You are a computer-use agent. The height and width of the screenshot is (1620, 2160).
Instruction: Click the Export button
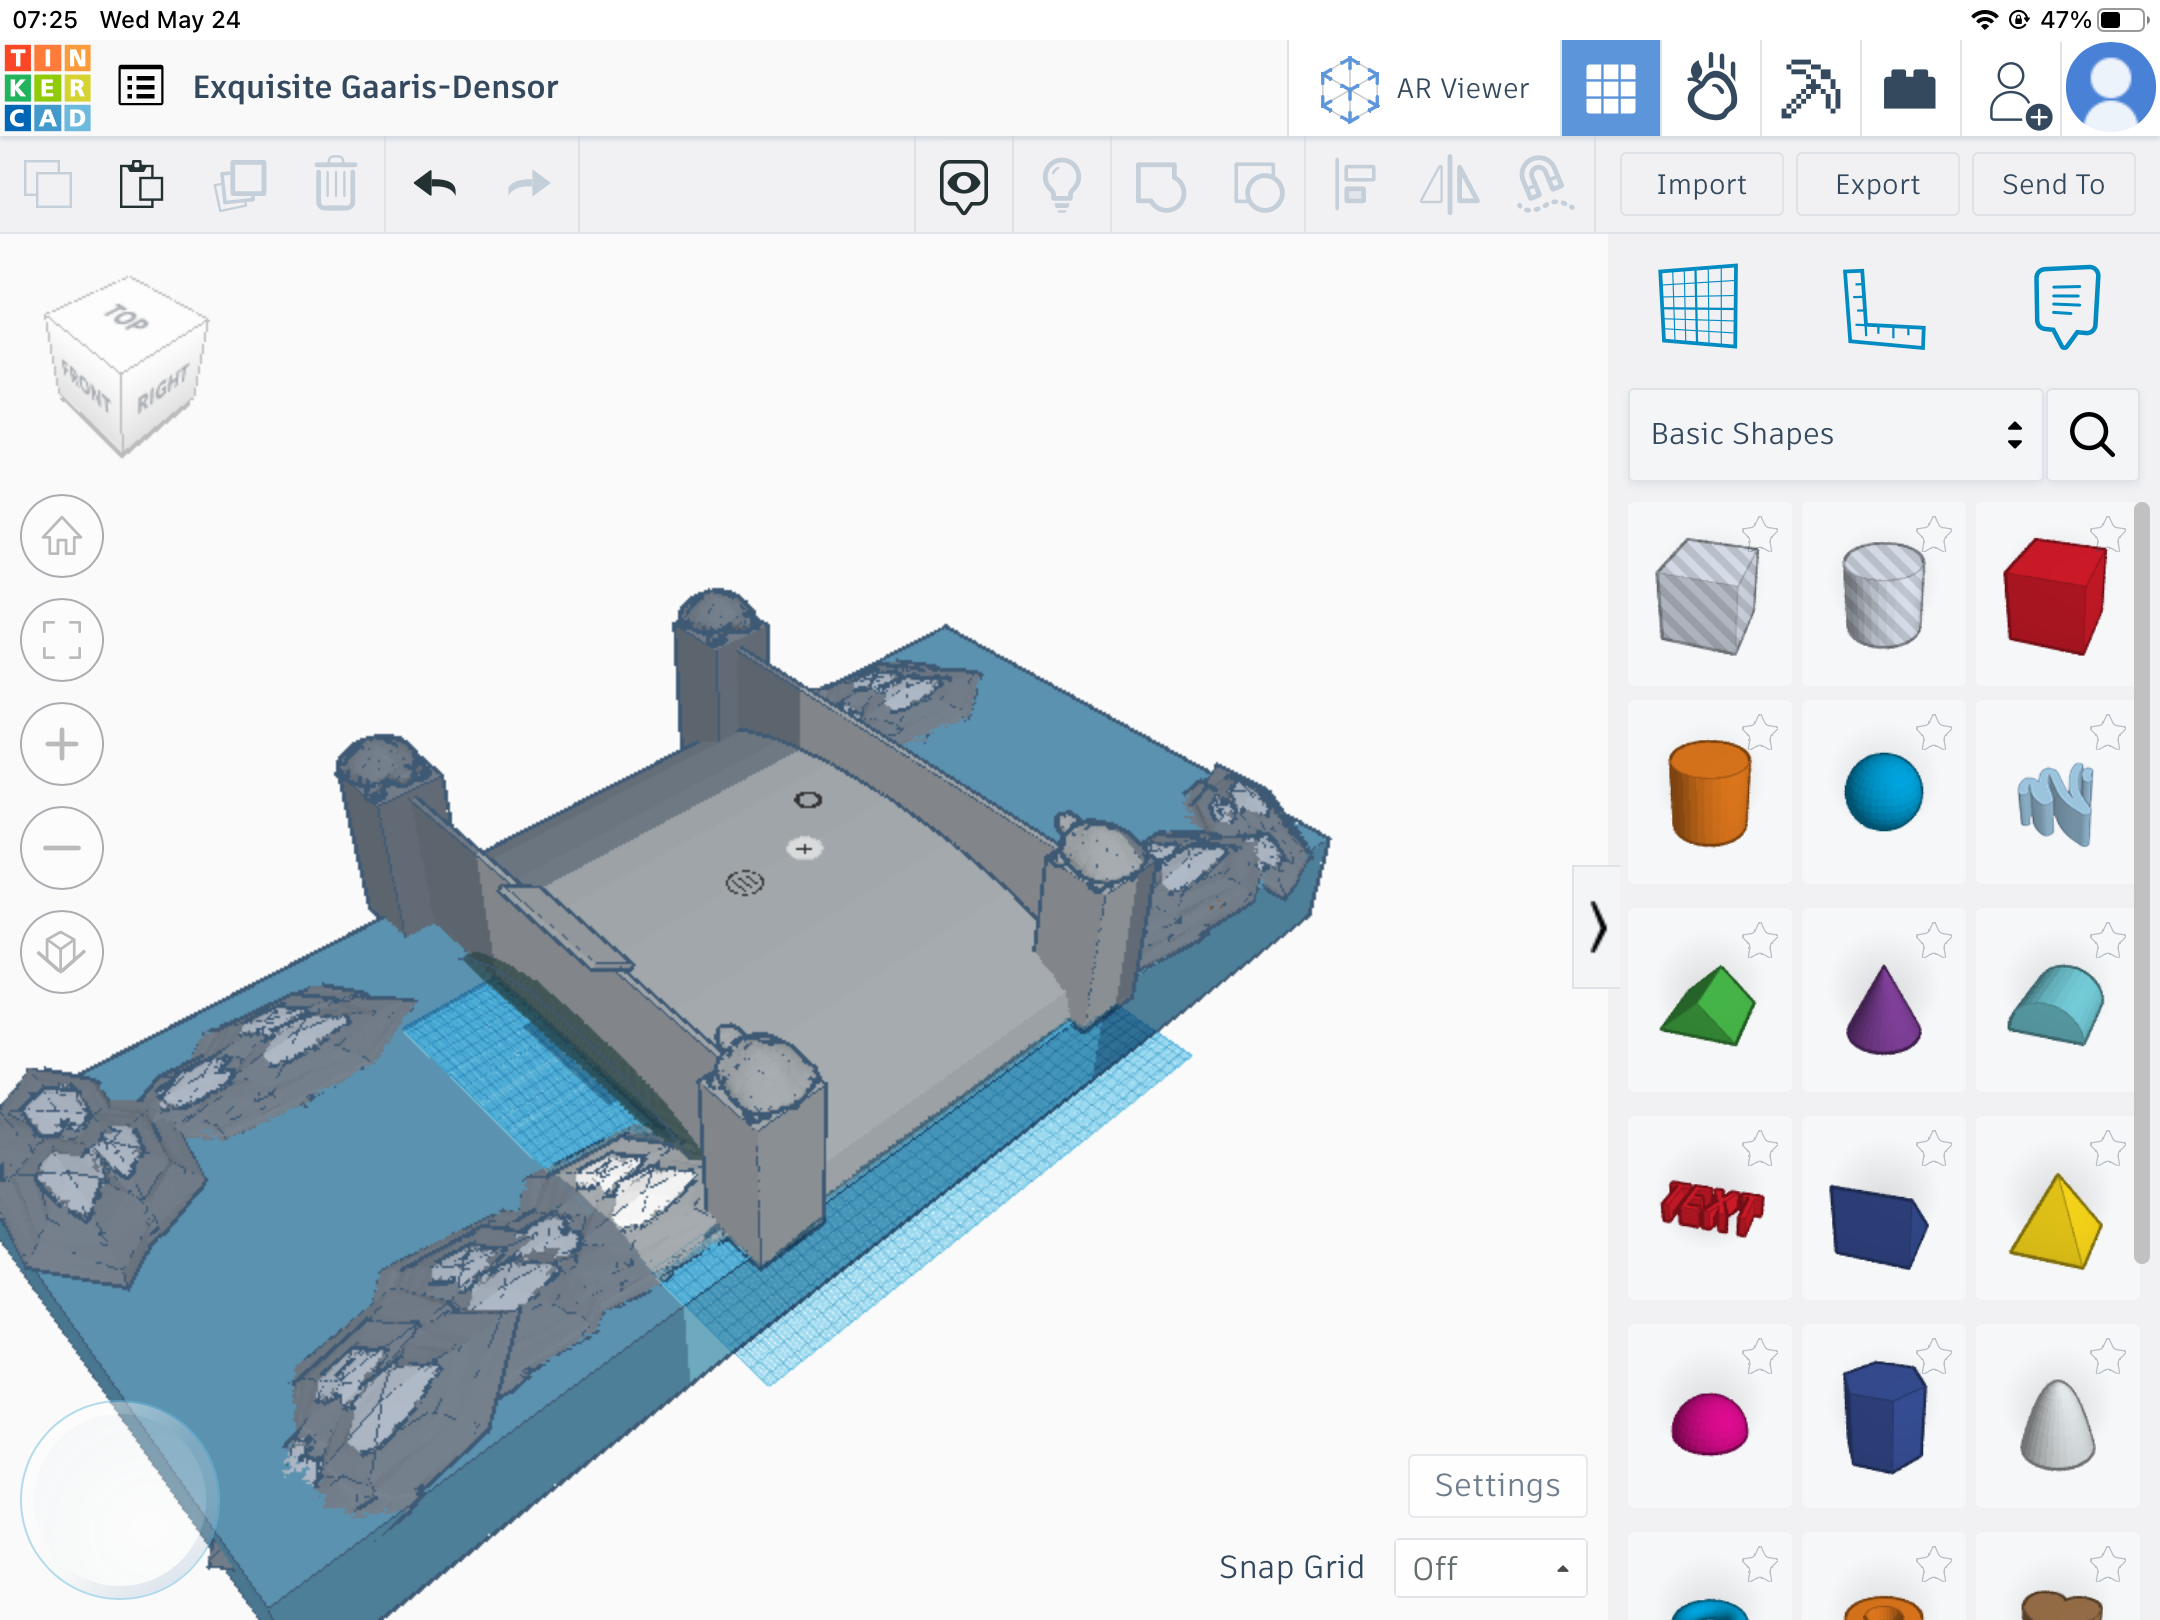coord(1877,184)
